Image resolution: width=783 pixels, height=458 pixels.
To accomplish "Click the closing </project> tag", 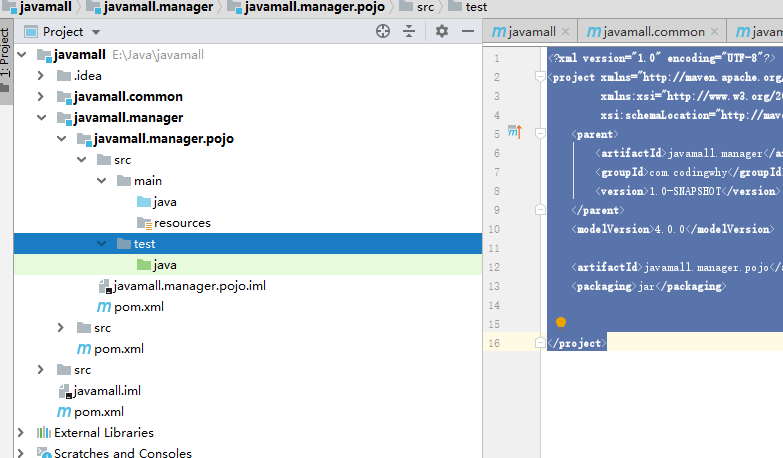I will pyautogui.click(x=577, y=343).
